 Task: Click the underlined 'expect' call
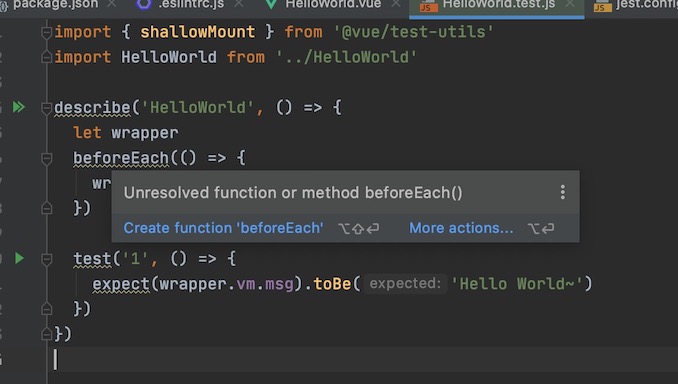pyautogui.click(x=121, y=284)
